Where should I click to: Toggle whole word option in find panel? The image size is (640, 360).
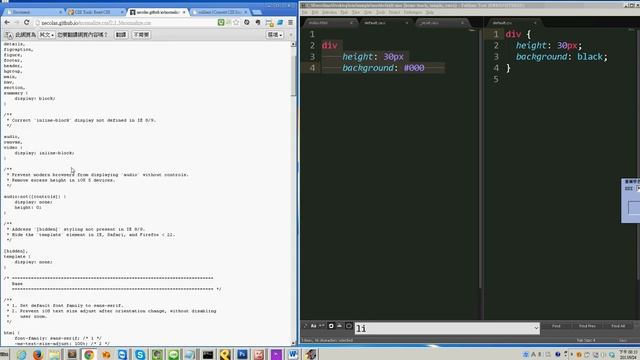point(322,326)
